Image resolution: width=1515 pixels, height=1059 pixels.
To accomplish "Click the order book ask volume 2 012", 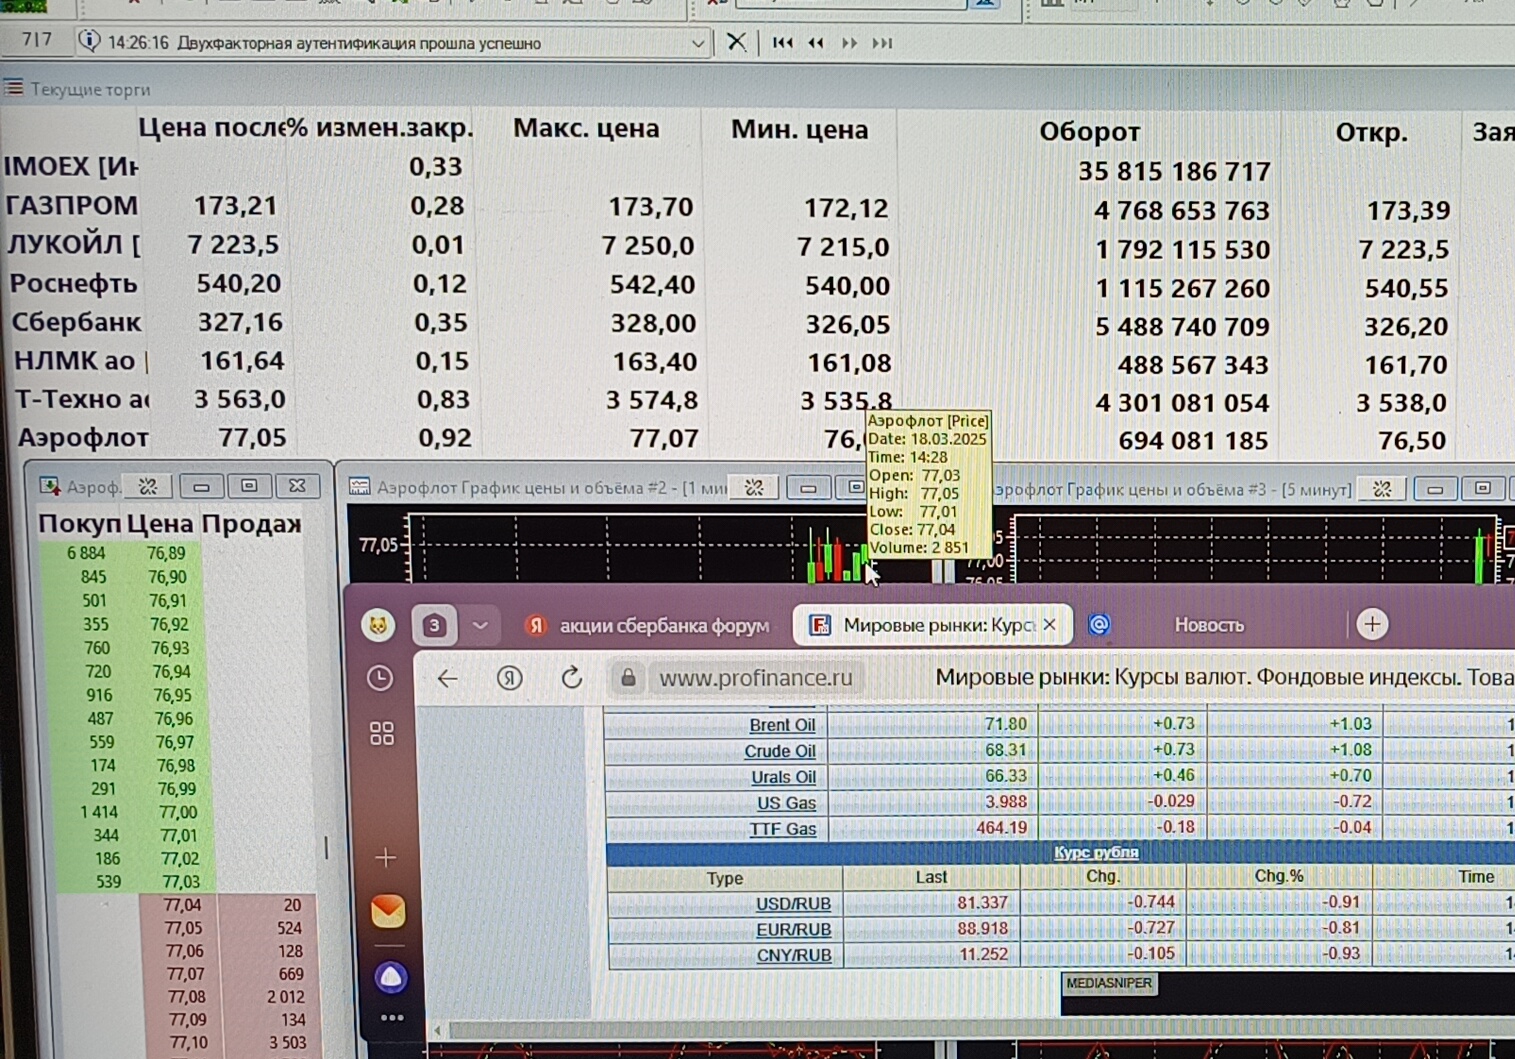I will click(x=286, y=997).
